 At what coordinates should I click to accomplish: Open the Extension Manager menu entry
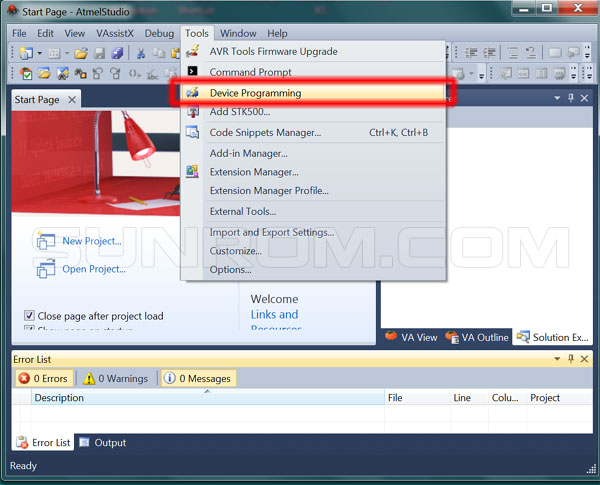(254, 172)
